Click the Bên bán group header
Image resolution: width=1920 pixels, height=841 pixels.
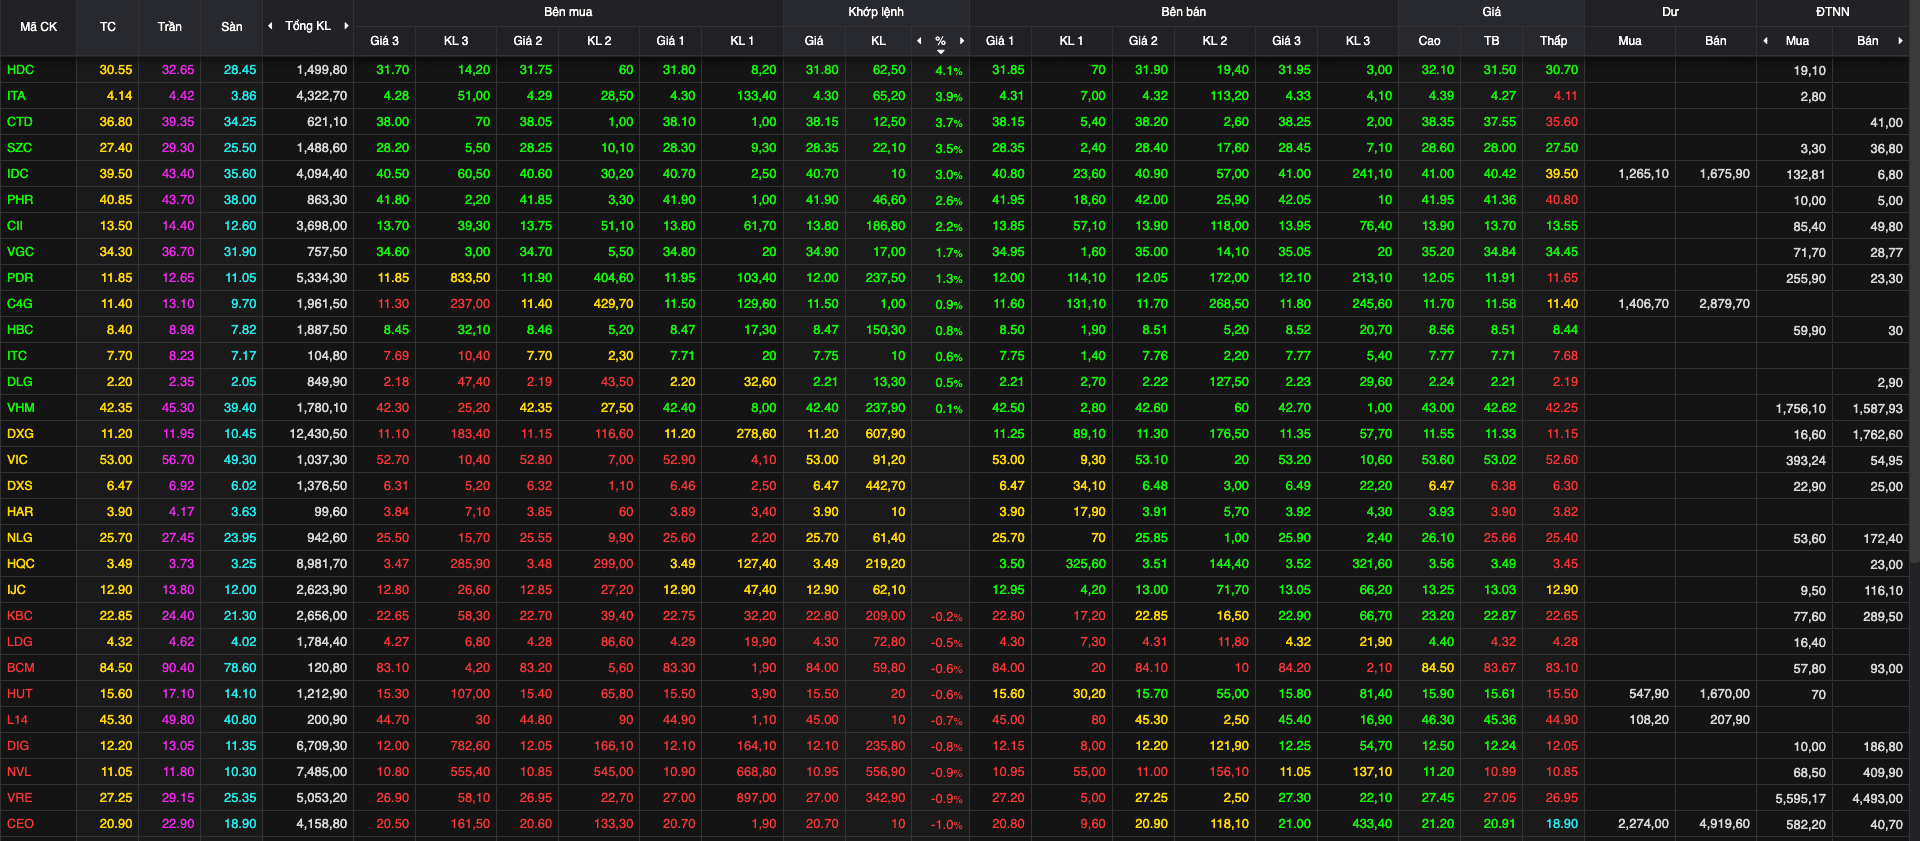pos(1184,12)
